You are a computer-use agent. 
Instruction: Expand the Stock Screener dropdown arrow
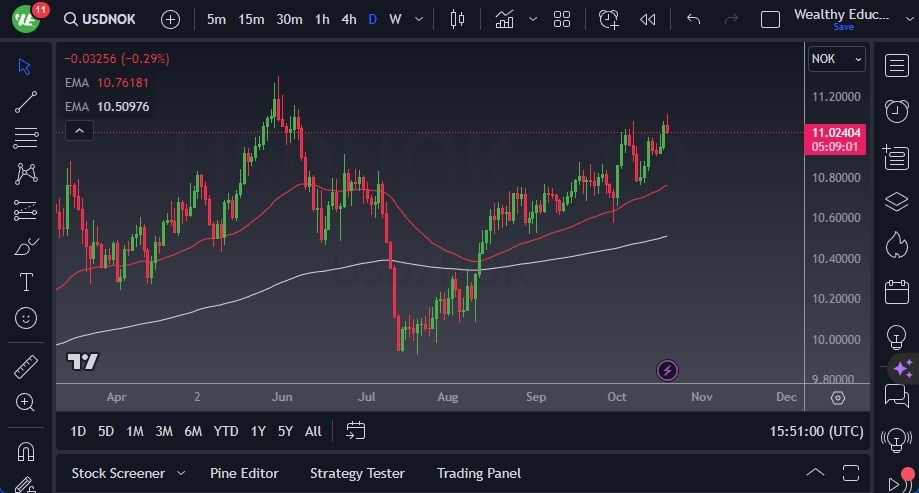tap(181, 473)
